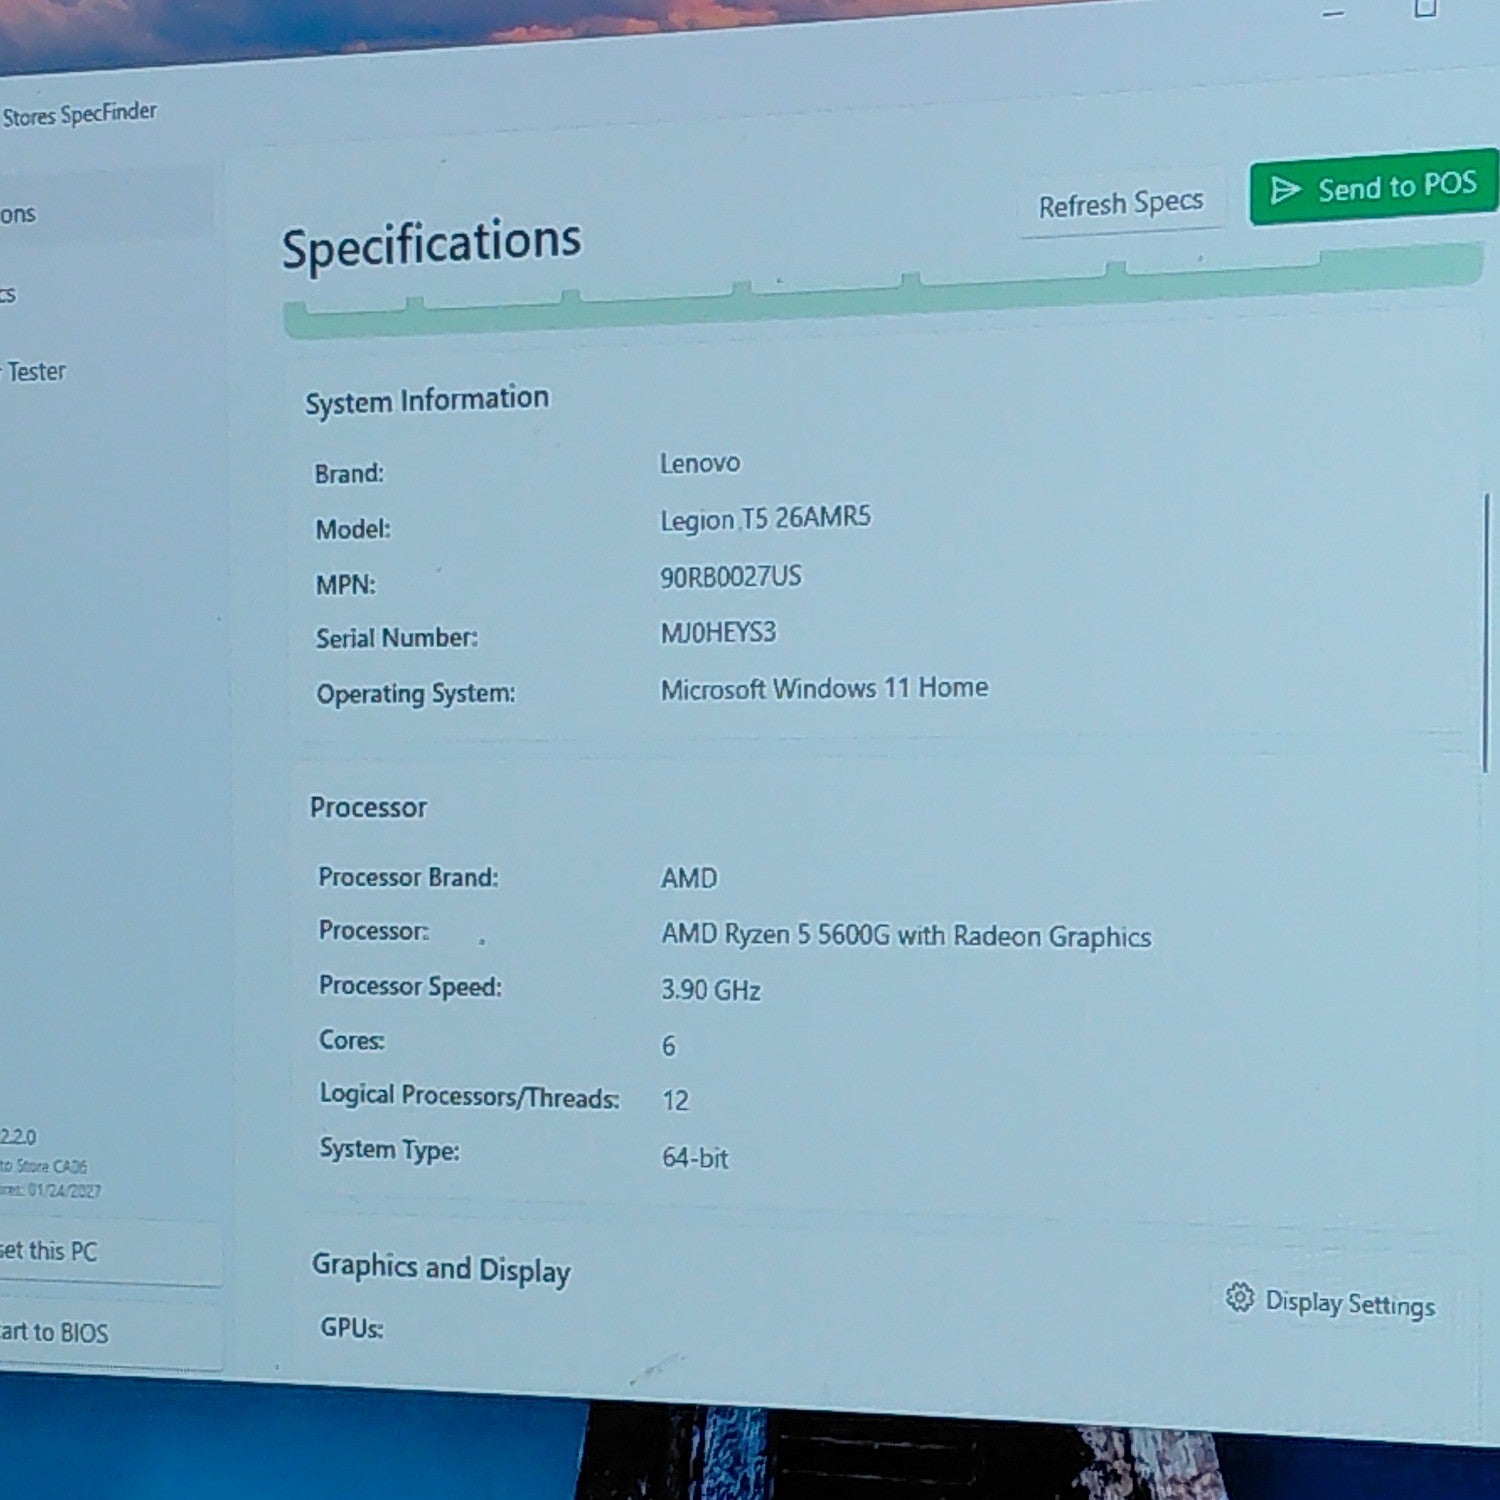Select the model value Legion T5 26AMR5
Viewport: 1500px width, 1500px height.
(x=765, y=518)
